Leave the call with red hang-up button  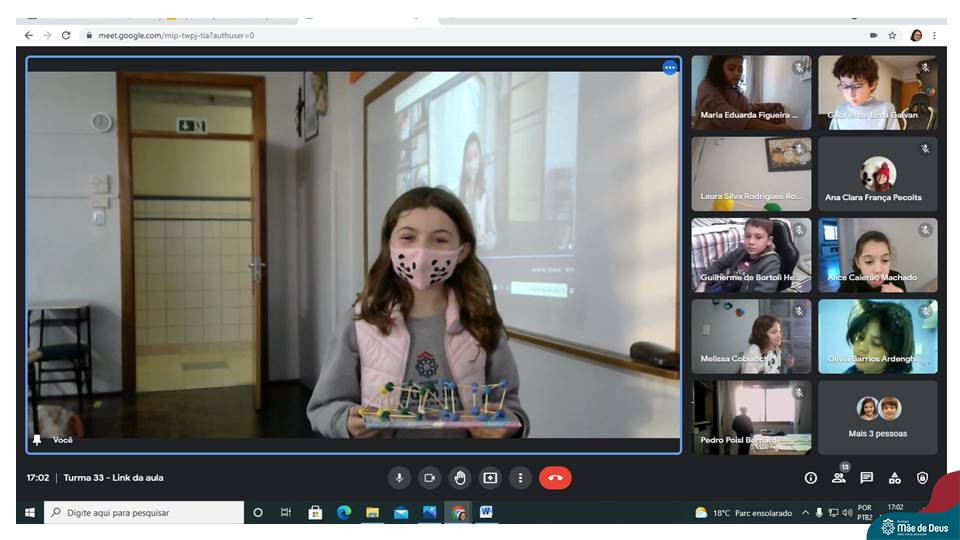pos(555,478)
